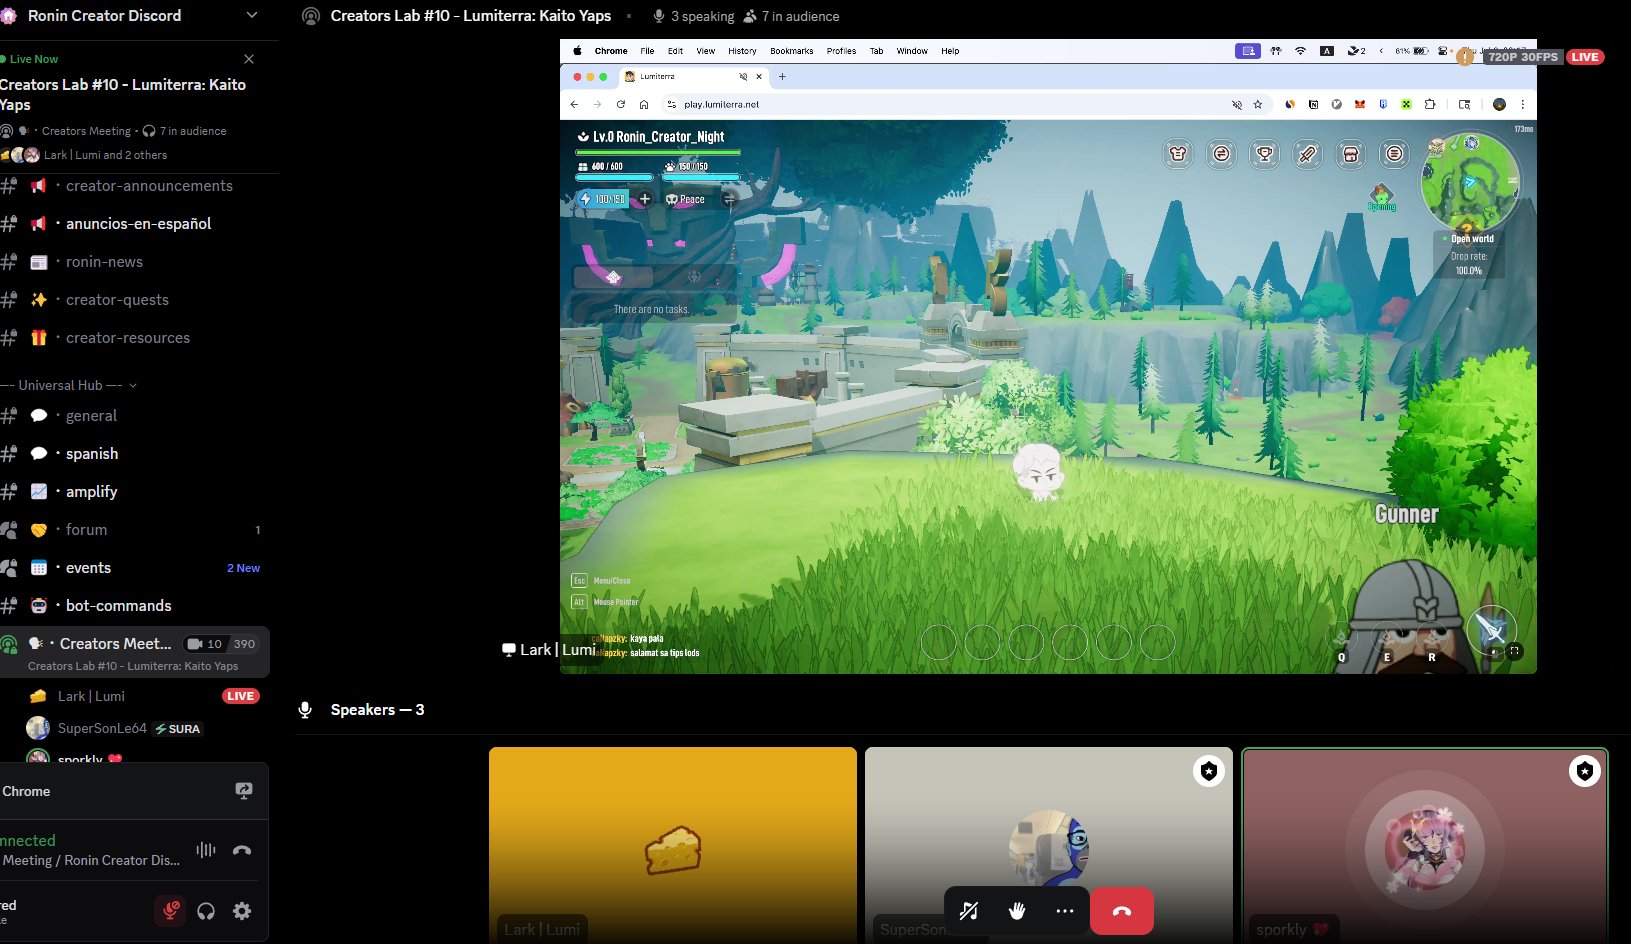
Task: Open the Chrome three-dot menu
Action: 1523,104
